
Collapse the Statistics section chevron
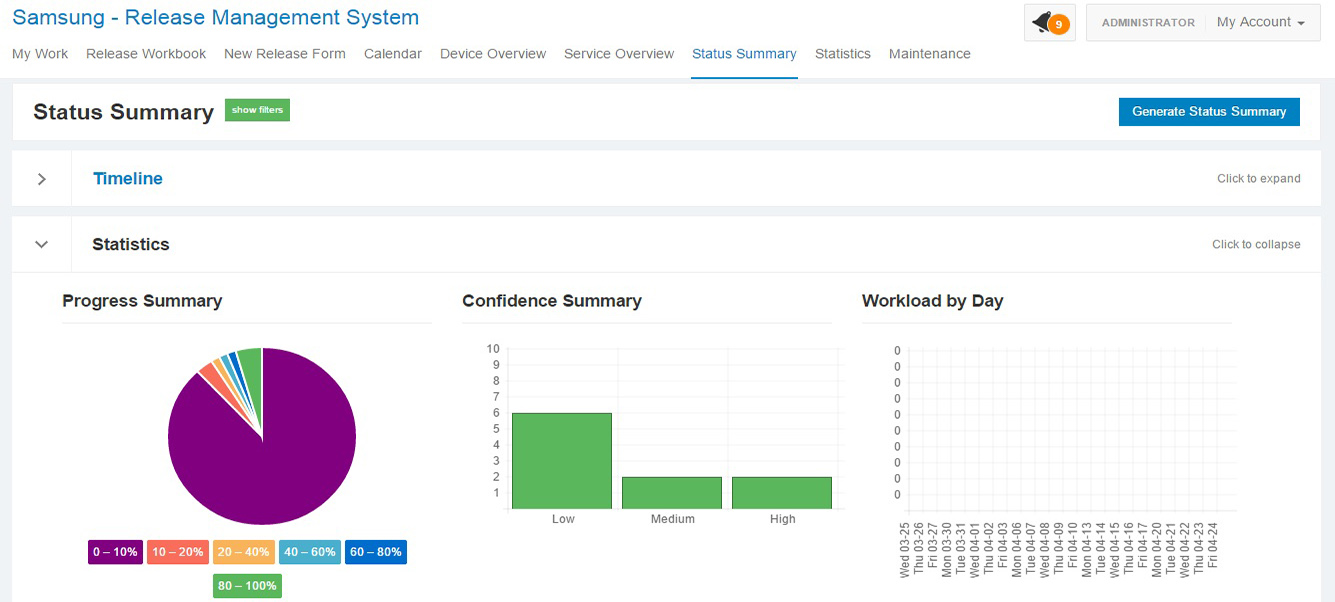pyautogui.click(x=42, y=244)
